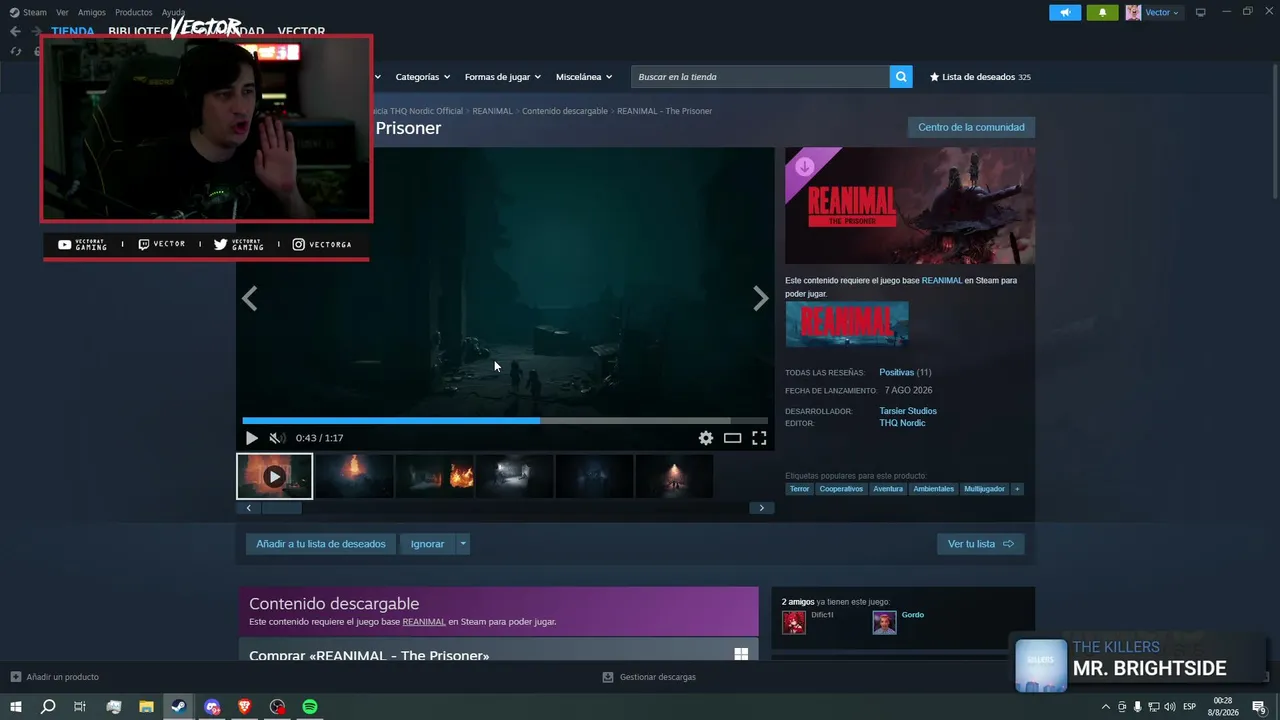Click the Gestionar descargas download icon
The image size is (1280, 720).
pyautogui.click(x=607, y=677)
